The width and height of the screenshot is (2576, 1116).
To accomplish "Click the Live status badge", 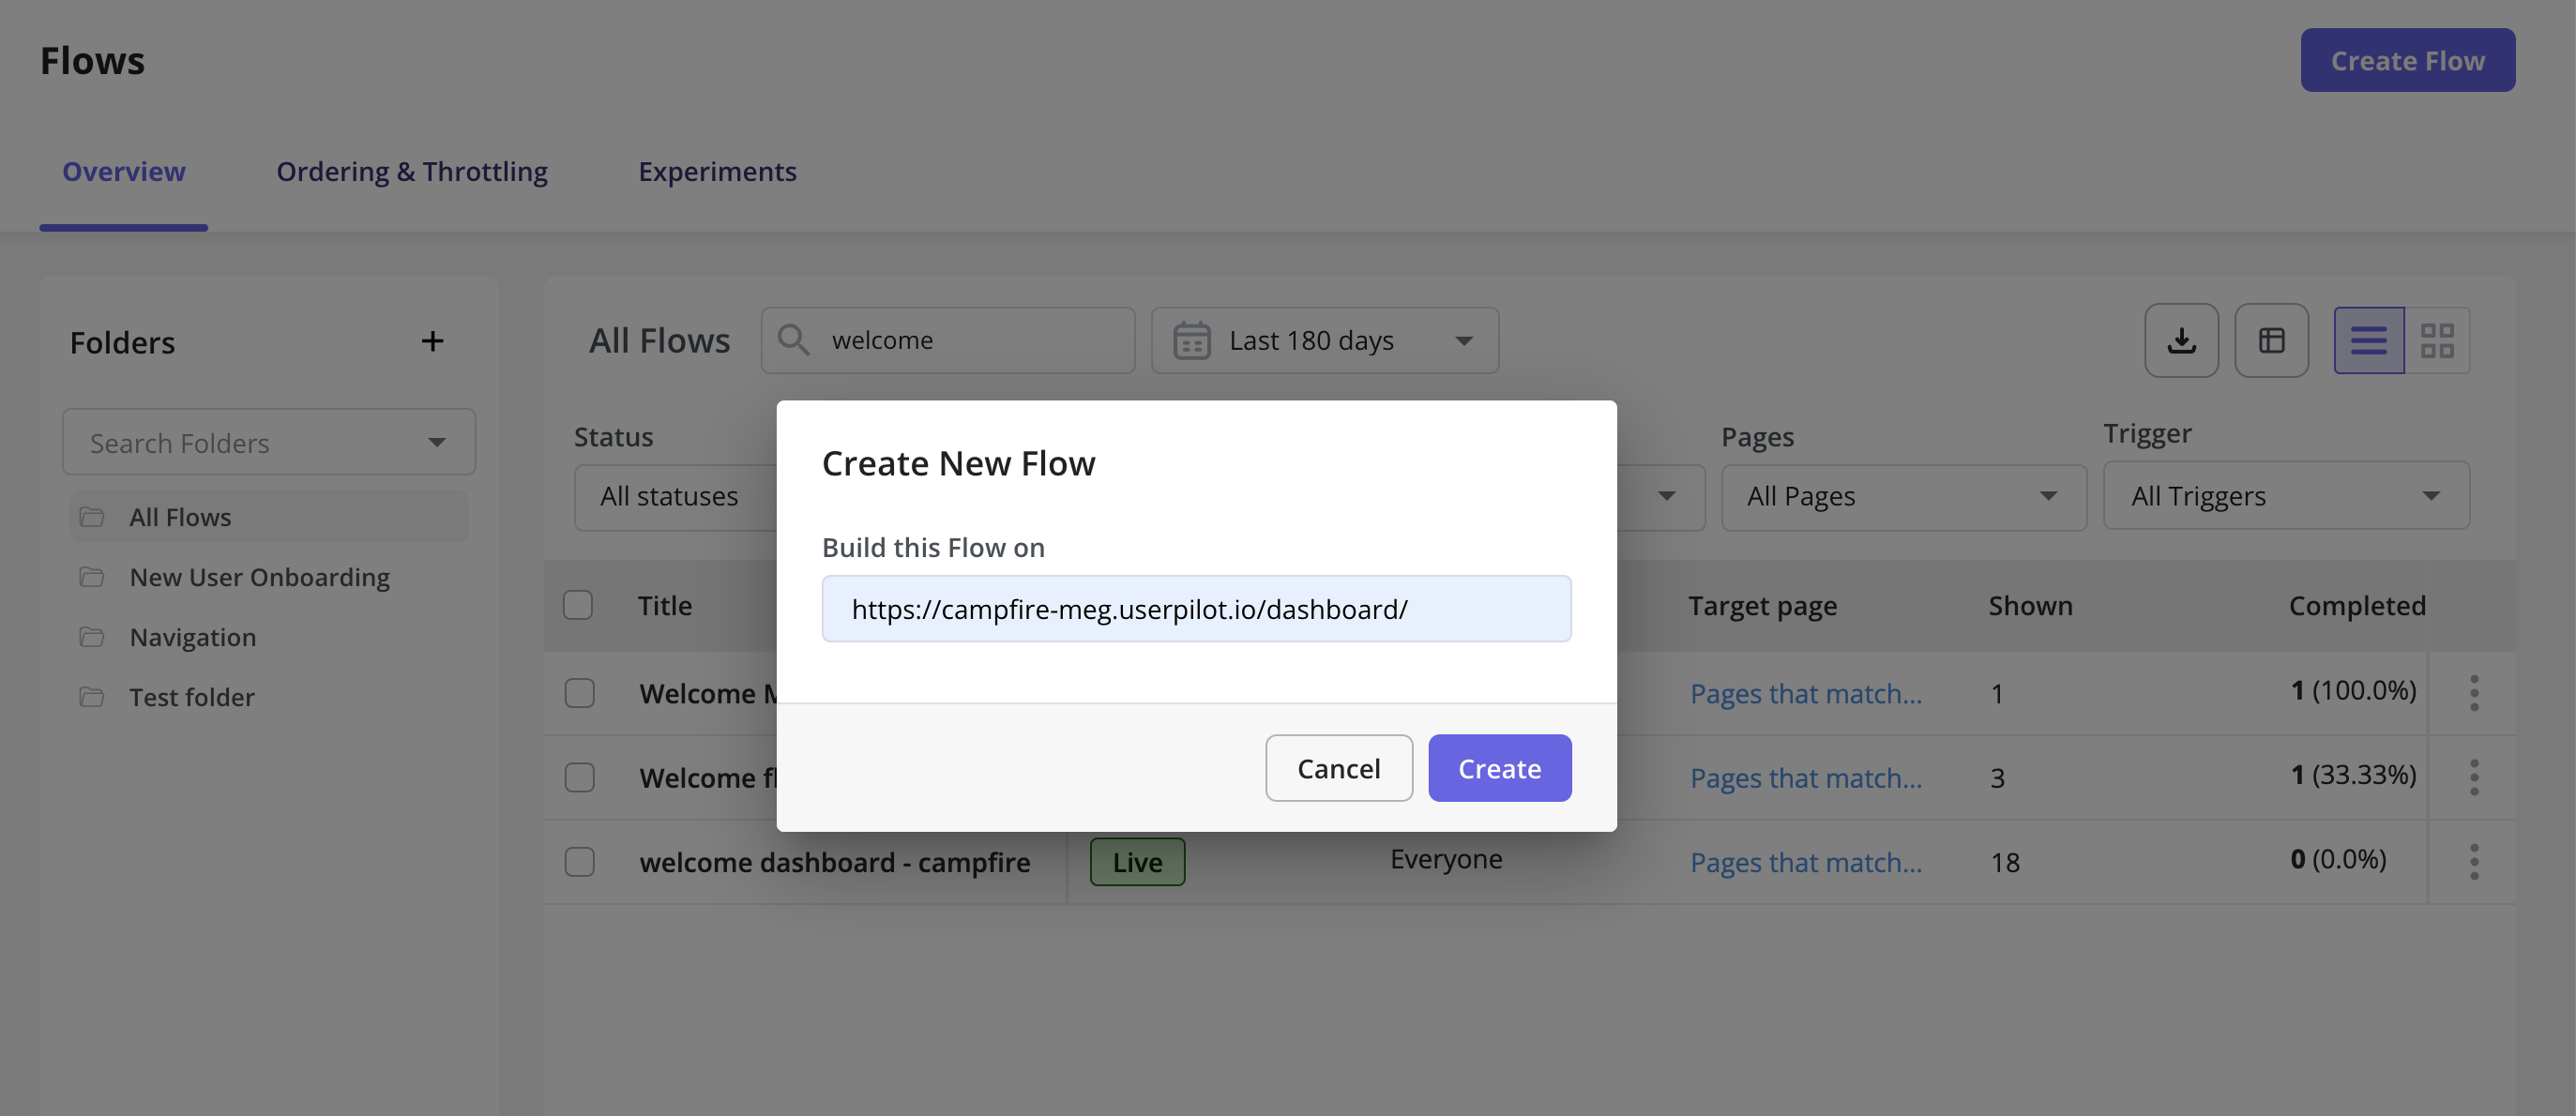I will tap(1137, 862).
